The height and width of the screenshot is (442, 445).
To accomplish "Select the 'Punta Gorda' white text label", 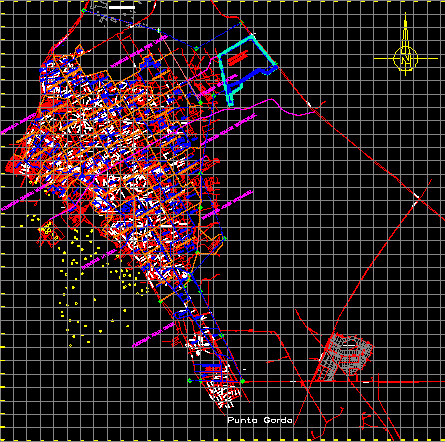I will pyautogui.click(x=260, y=420).
